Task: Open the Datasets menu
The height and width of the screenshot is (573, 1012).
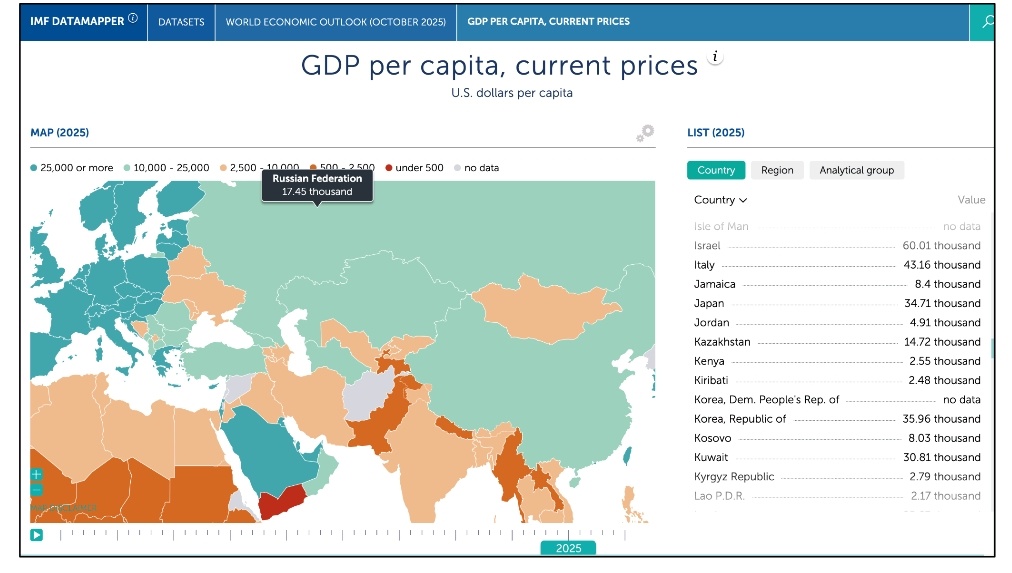Action: [181, 22]
